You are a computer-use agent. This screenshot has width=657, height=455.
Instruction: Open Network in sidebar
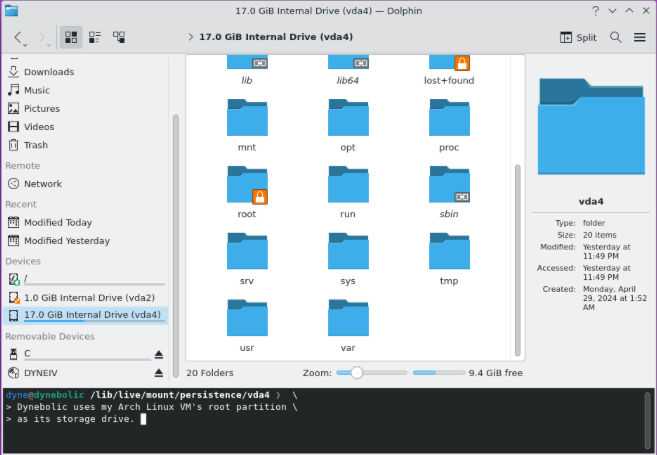tap(86, 184)
